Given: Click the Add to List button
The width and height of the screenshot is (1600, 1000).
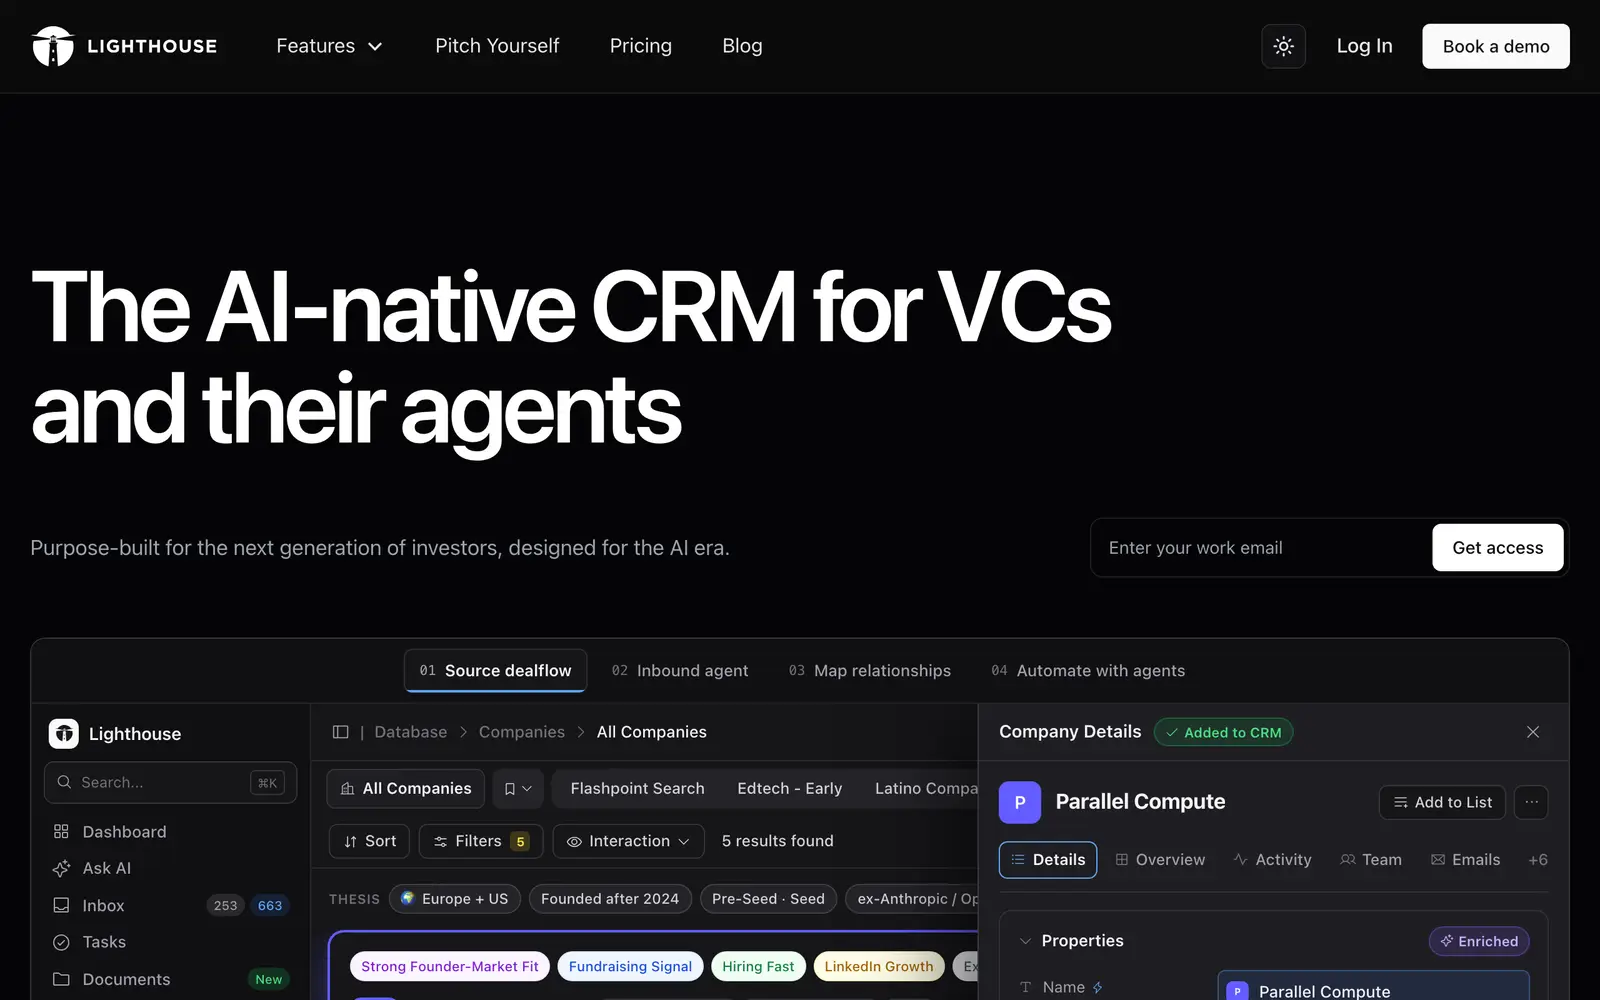Looking at the screenshot, I should click(1442, 802).
